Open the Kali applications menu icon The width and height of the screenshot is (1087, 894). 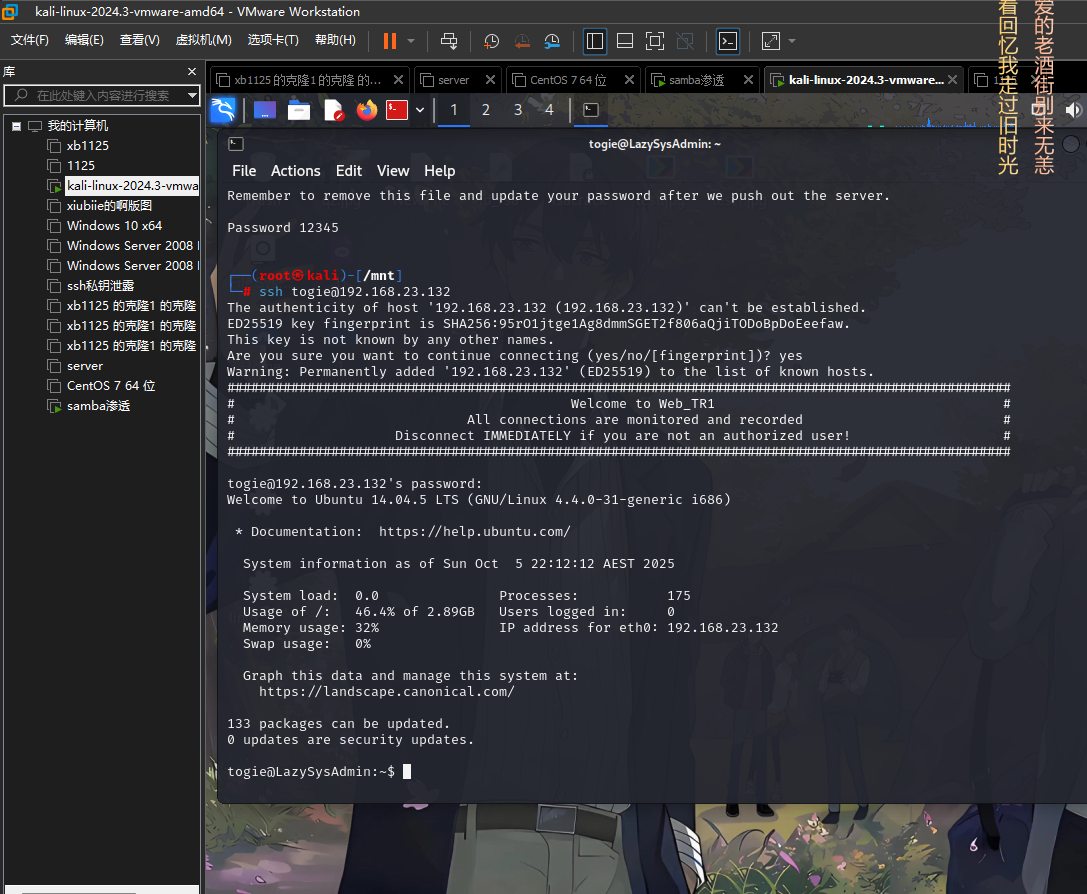(x=222, y=110)
